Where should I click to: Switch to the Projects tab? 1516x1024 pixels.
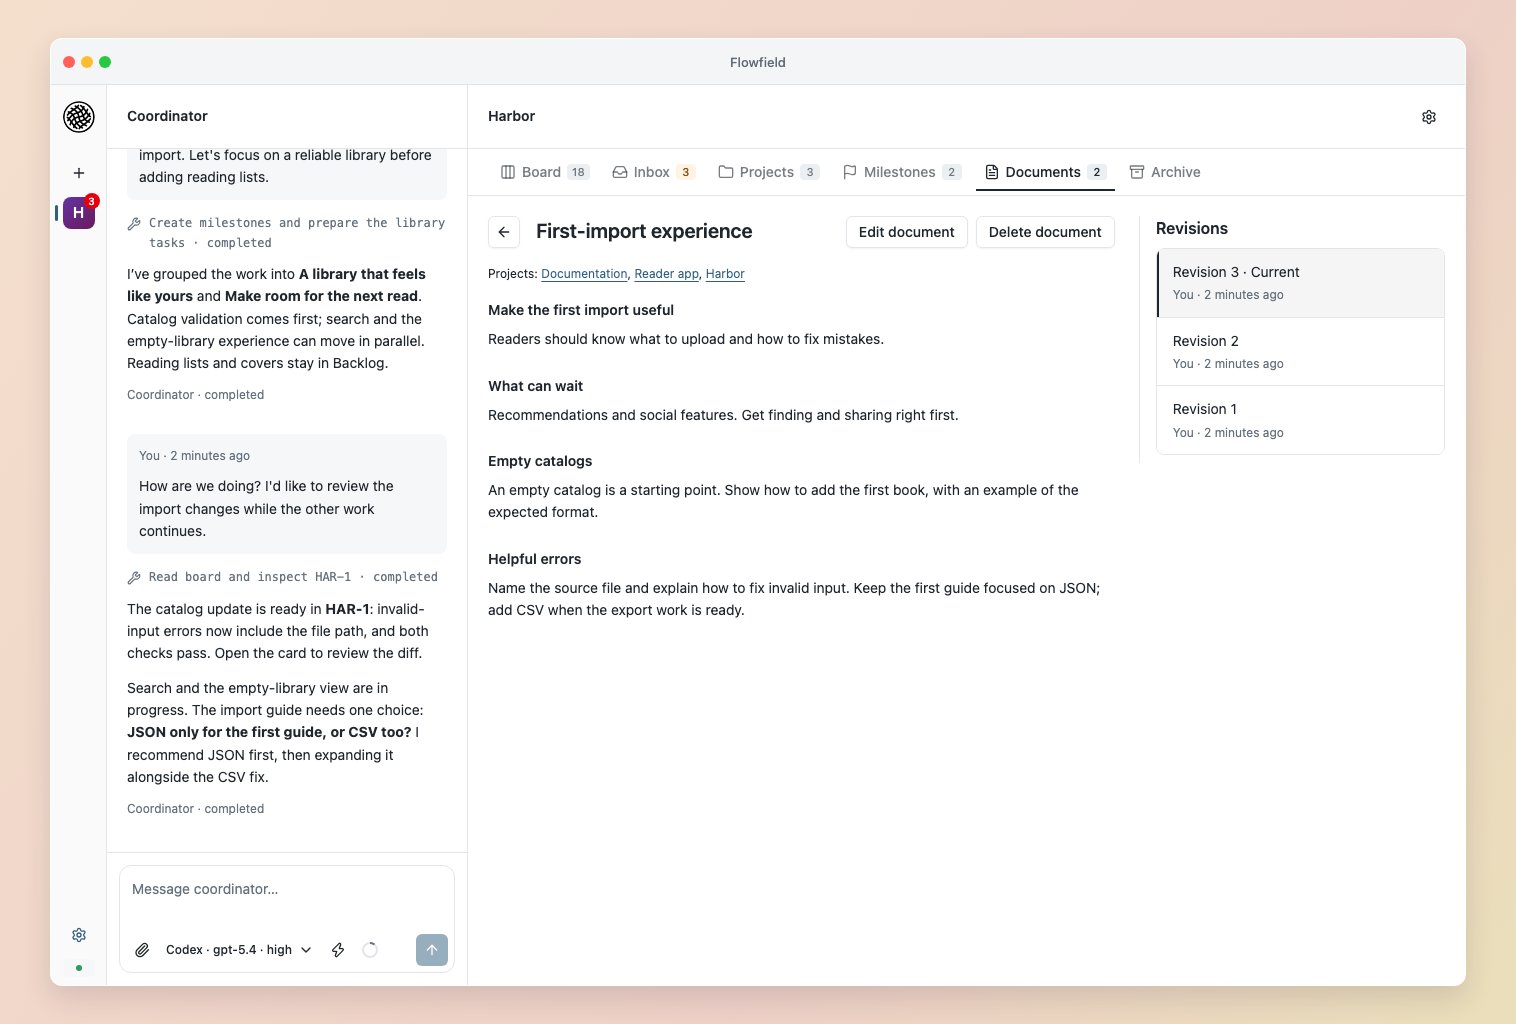[769, 172]
